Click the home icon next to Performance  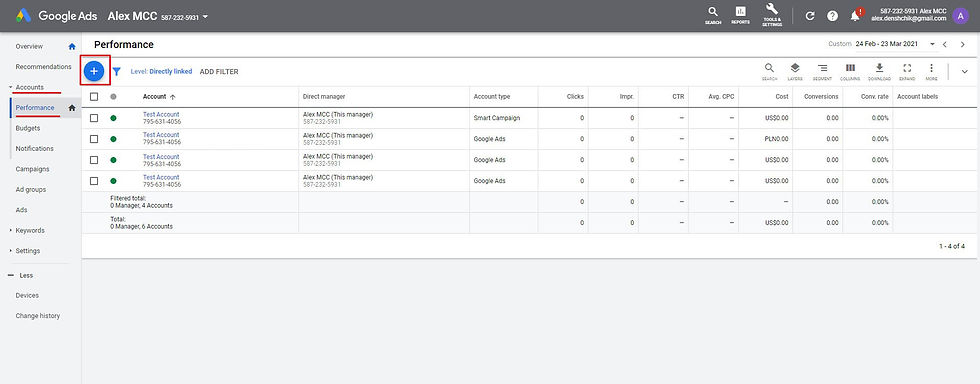pos(72,108)
